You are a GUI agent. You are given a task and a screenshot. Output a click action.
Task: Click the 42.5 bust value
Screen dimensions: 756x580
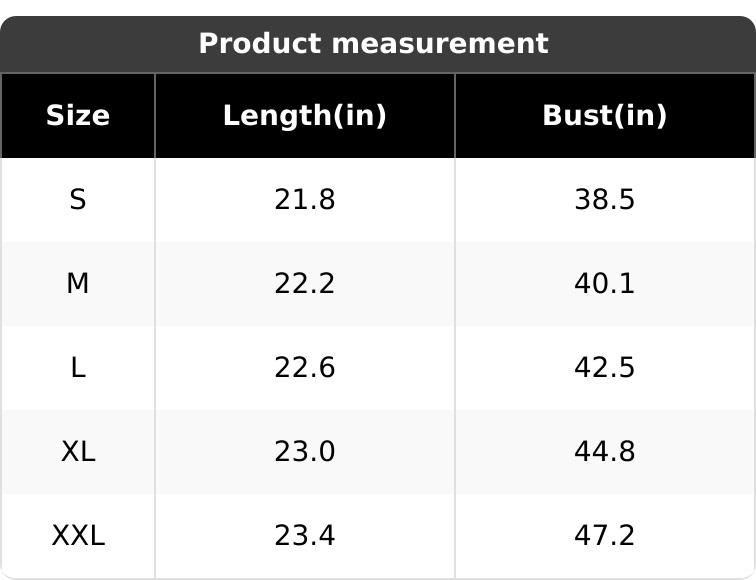(604, 368)
